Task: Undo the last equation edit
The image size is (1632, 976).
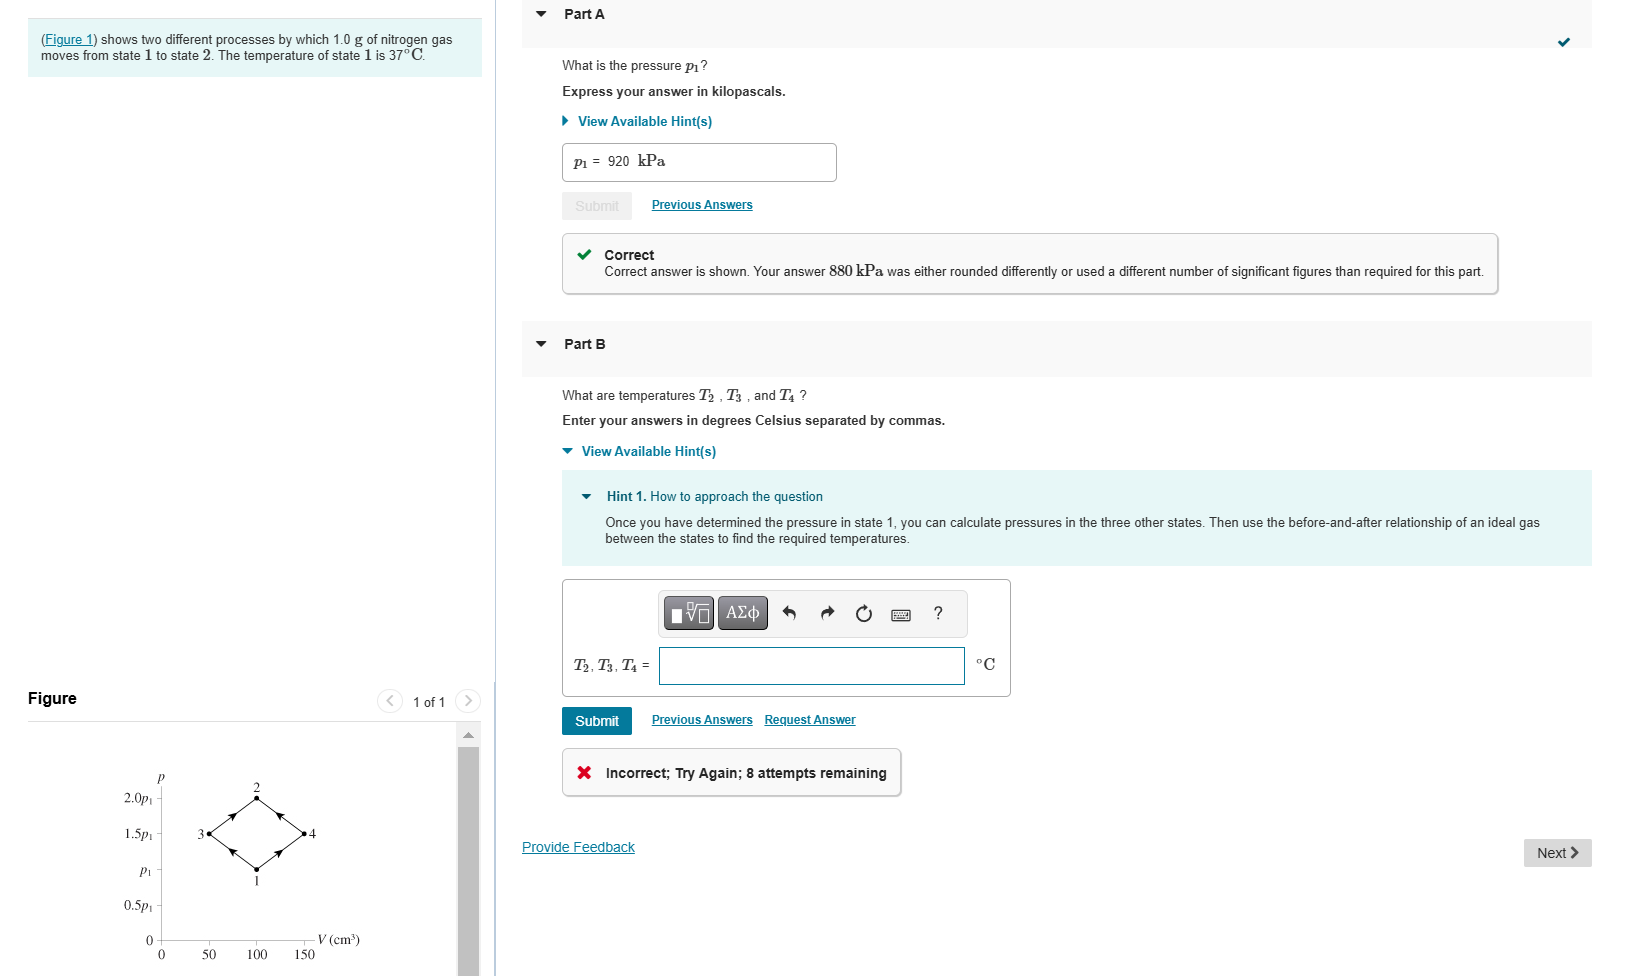Action: point(789,613)
